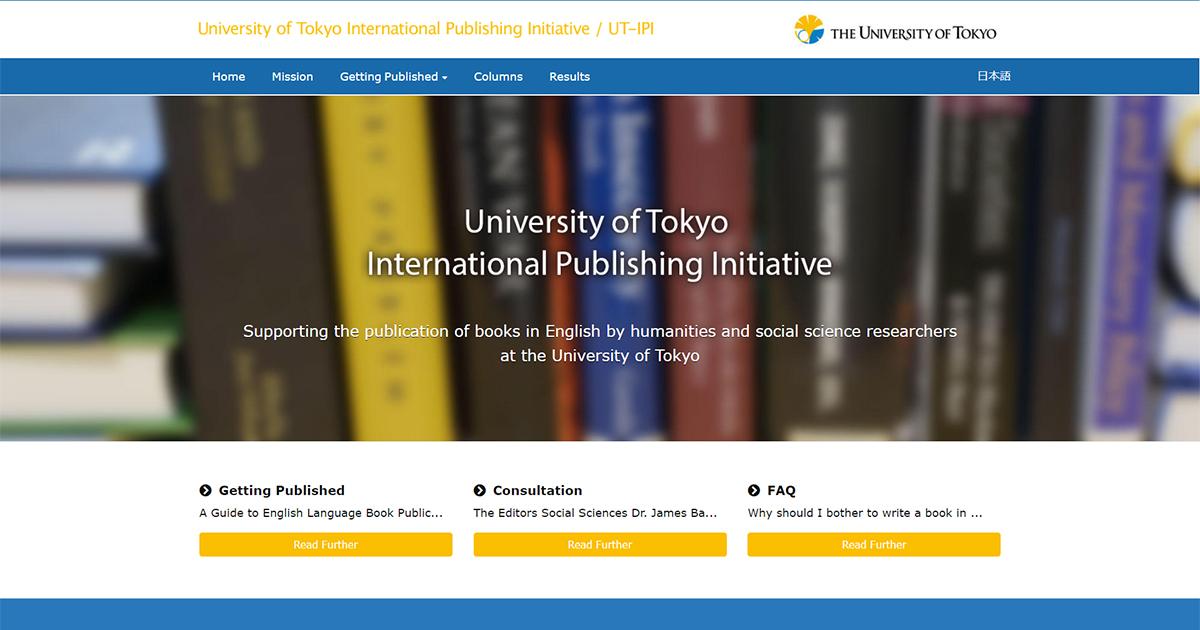This screenshot has height=630, width=1200.
Task: Select the Home menu item
Action: pos(228,76)
